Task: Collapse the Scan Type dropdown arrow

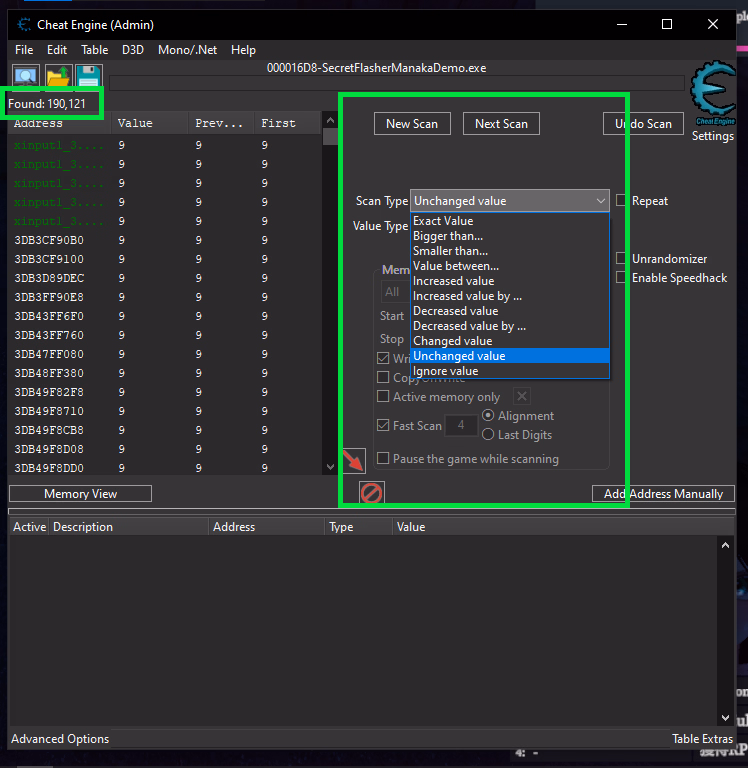Action: click(x=601, y=201)
